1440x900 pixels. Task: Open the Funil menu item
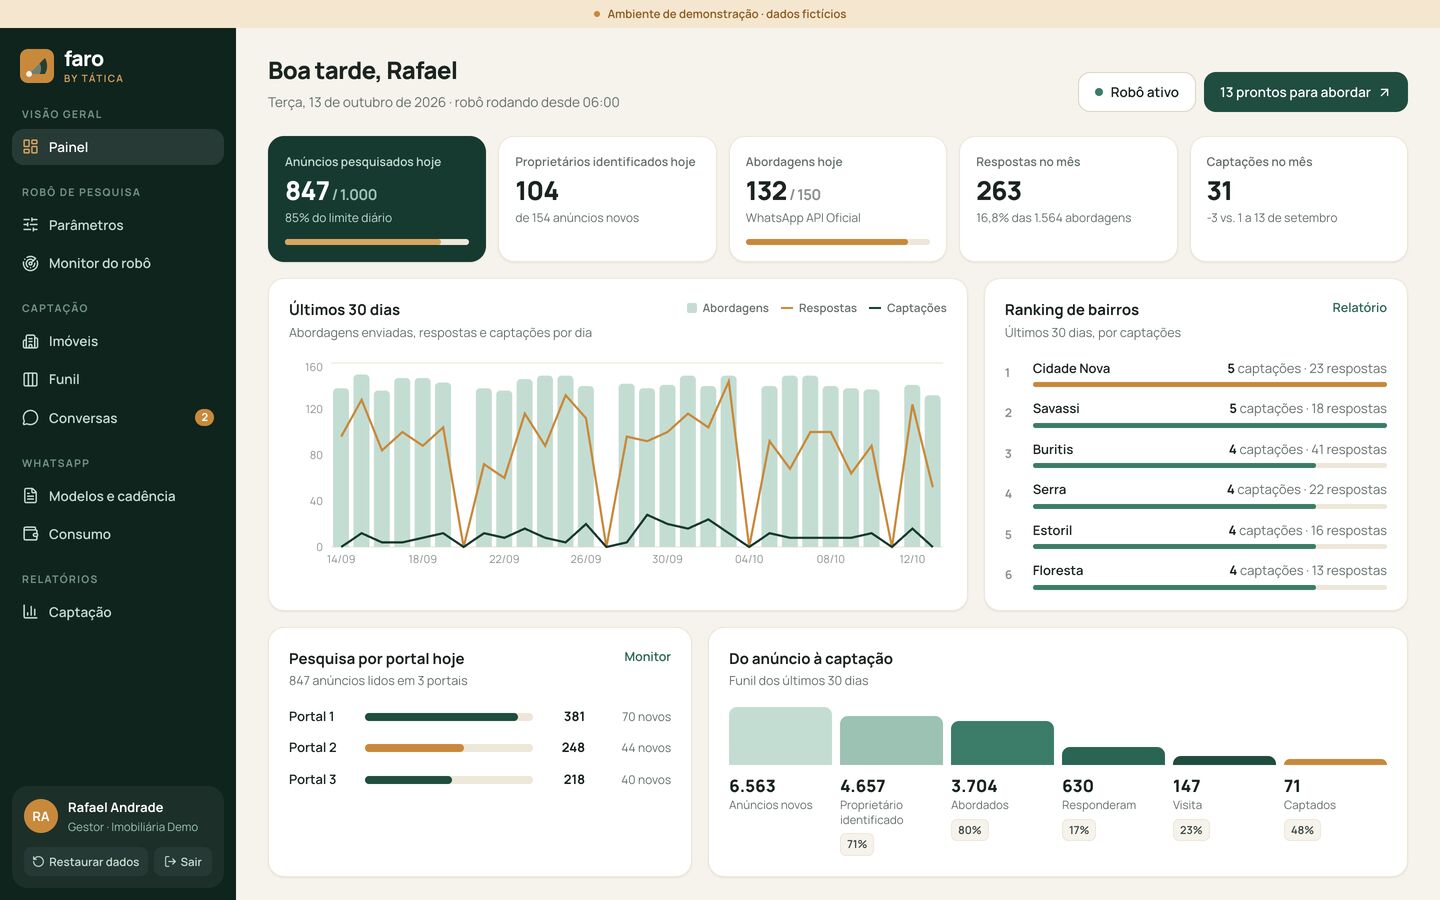tap(118, 379)
